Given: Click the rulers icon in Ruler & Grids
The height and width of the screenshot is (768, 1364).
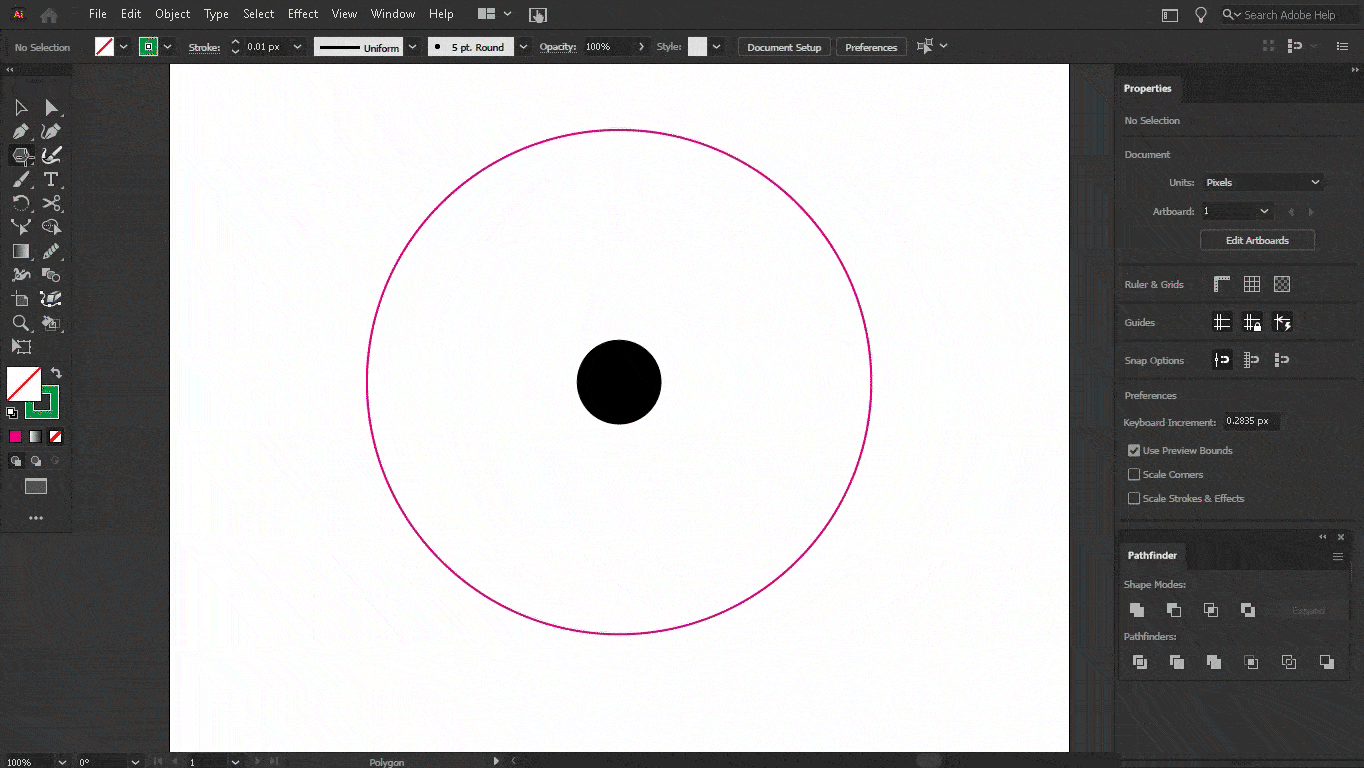Looking at the screenshot, I should click(x=1222, y=285).
